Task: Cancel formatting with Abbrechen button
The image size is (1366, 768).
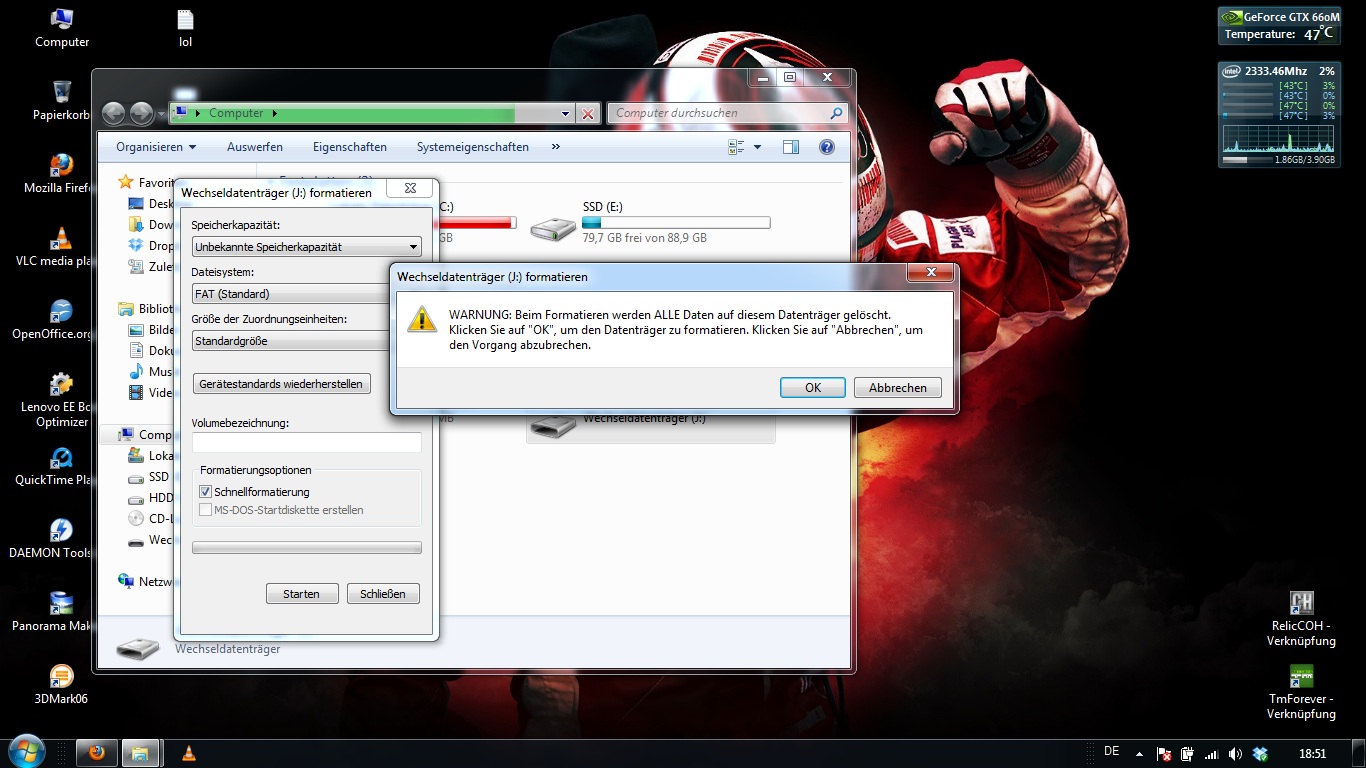Action: 898,388
